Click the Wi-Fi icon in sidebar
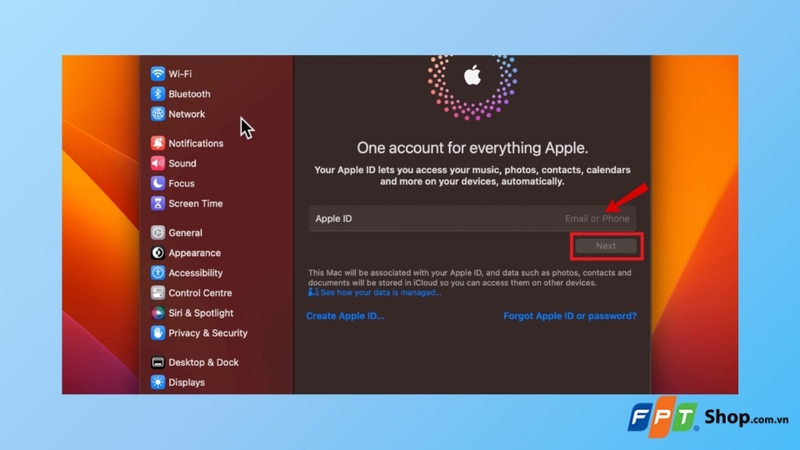 158,73
